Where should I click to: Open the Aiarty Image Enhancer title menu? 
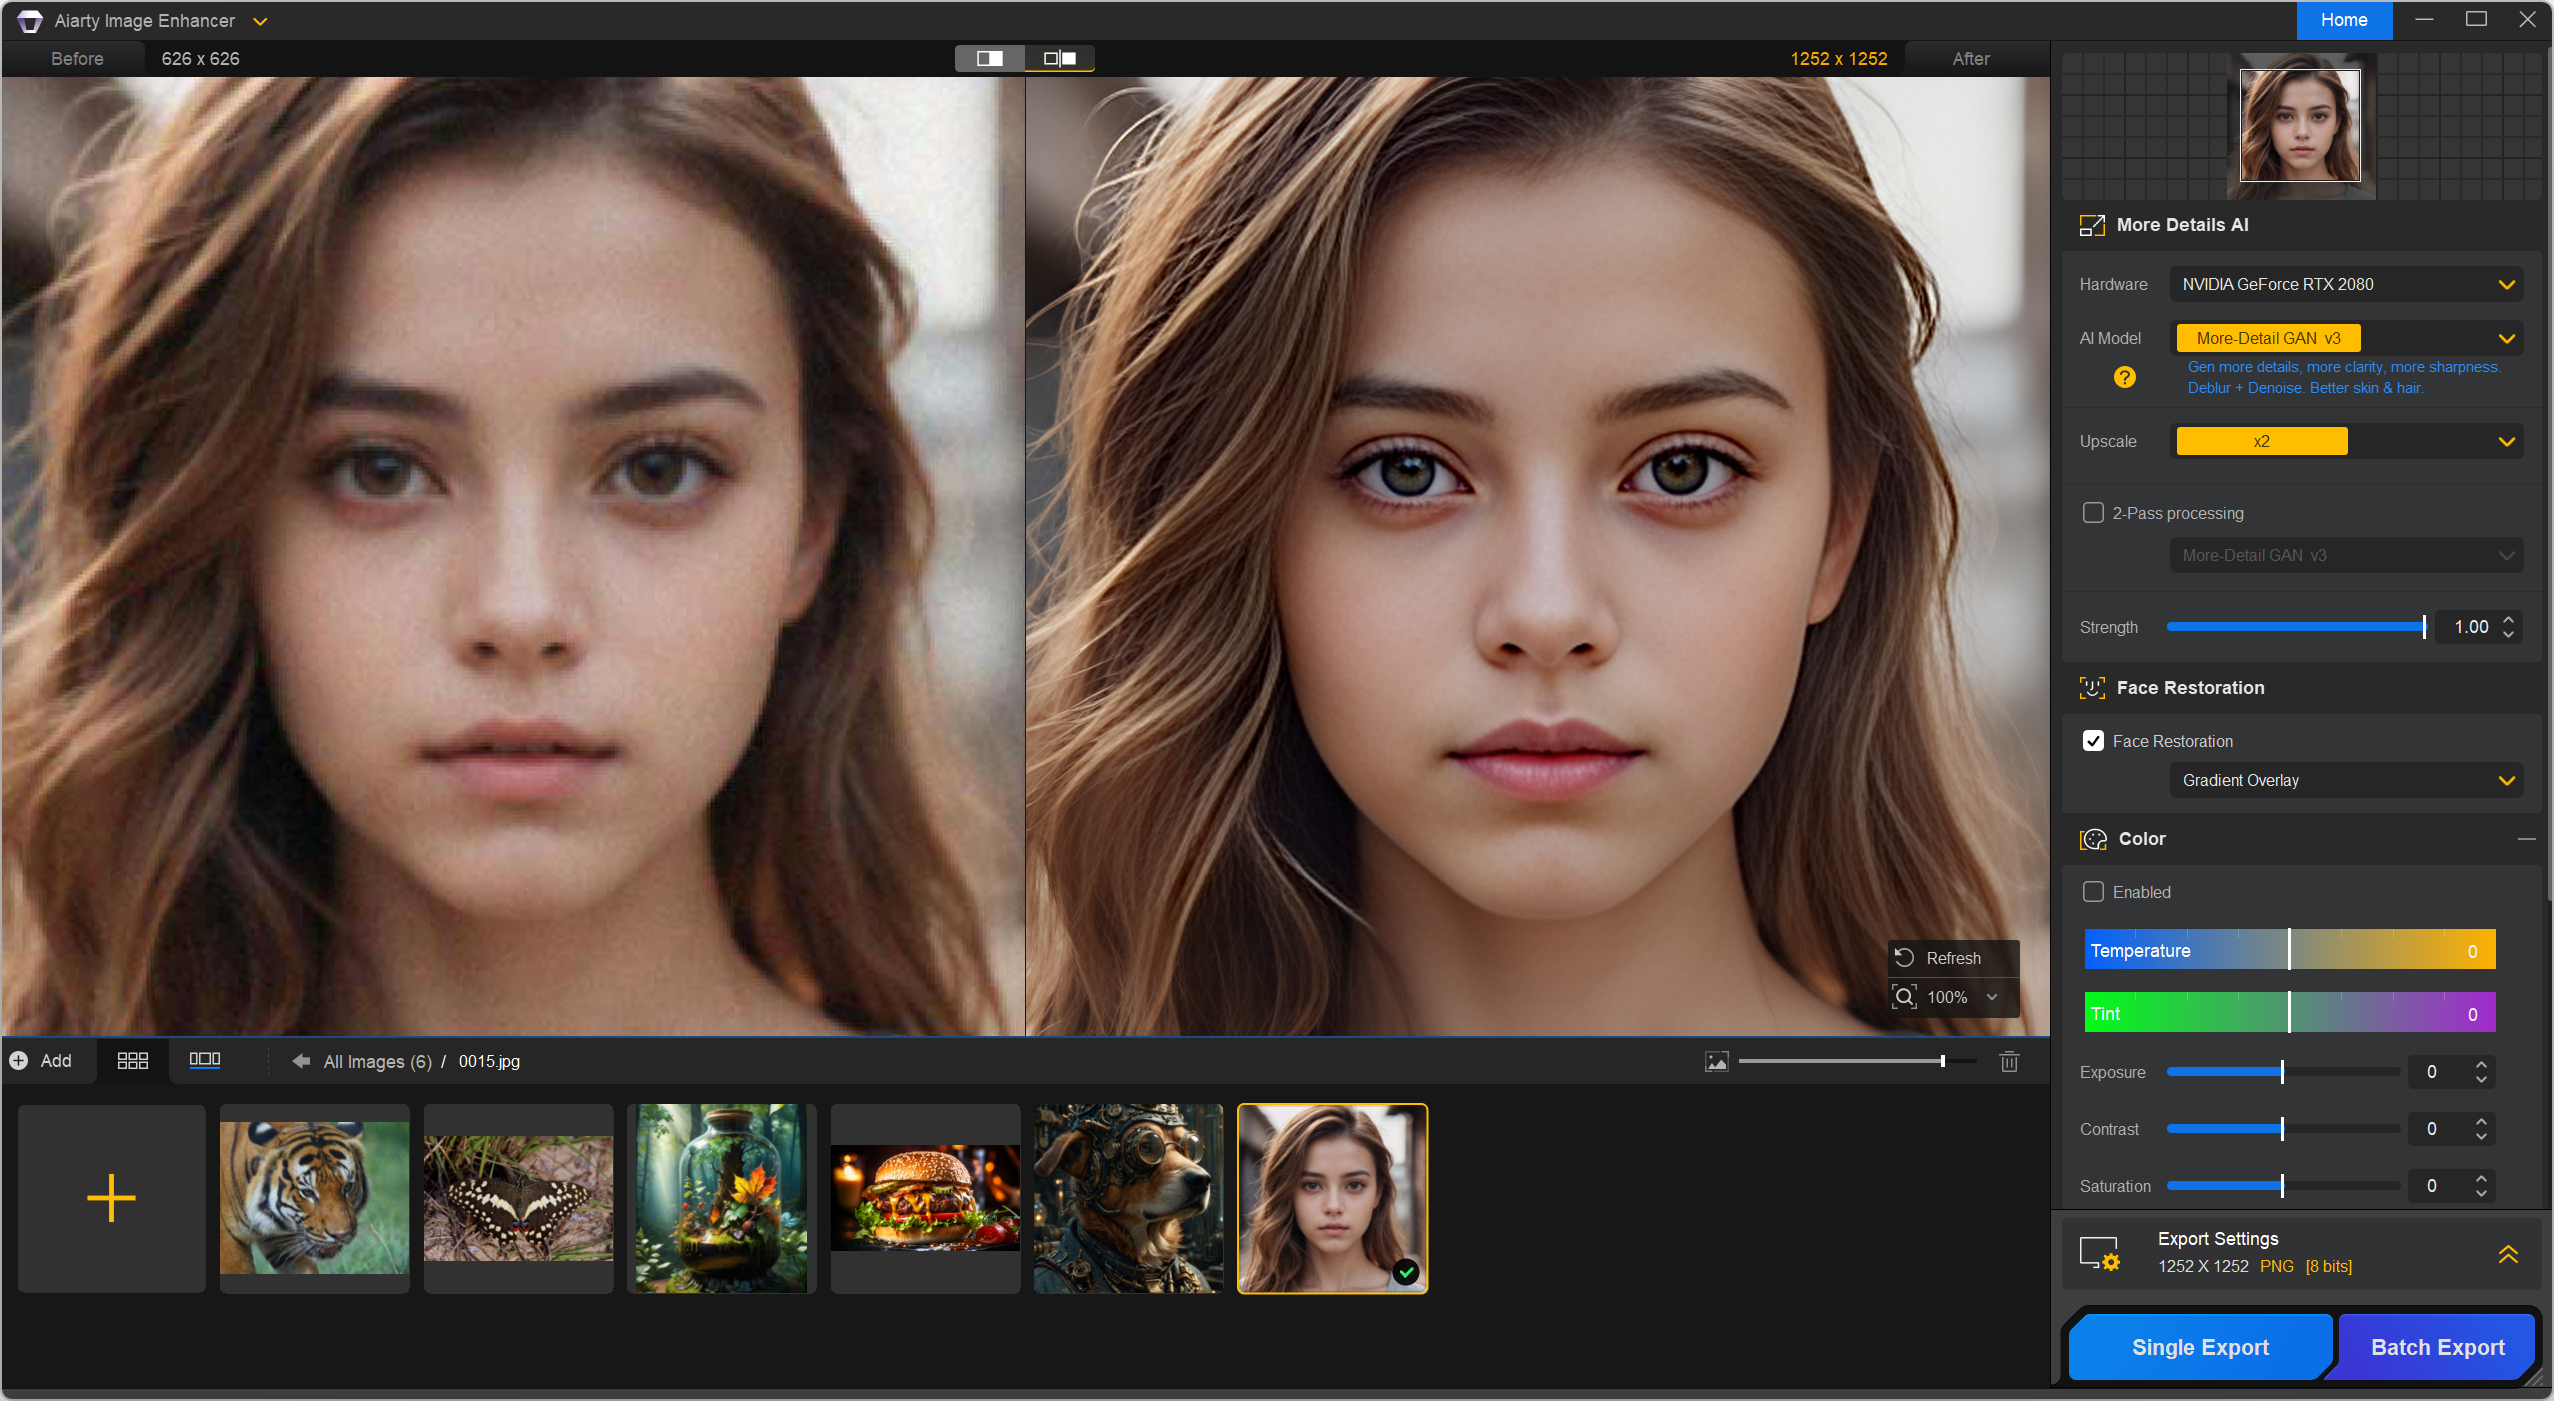coord(259,21)
